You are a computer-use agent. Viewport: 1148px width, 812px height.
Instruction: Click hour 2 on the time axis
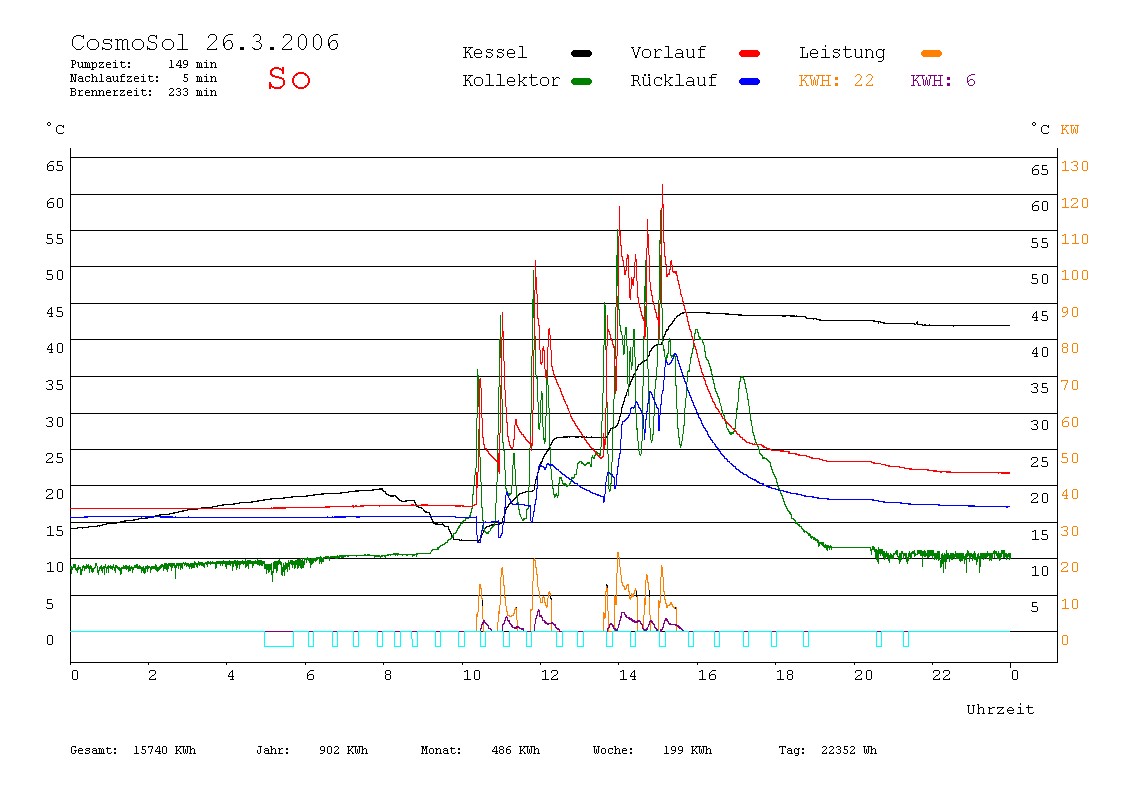coord(152,675)
